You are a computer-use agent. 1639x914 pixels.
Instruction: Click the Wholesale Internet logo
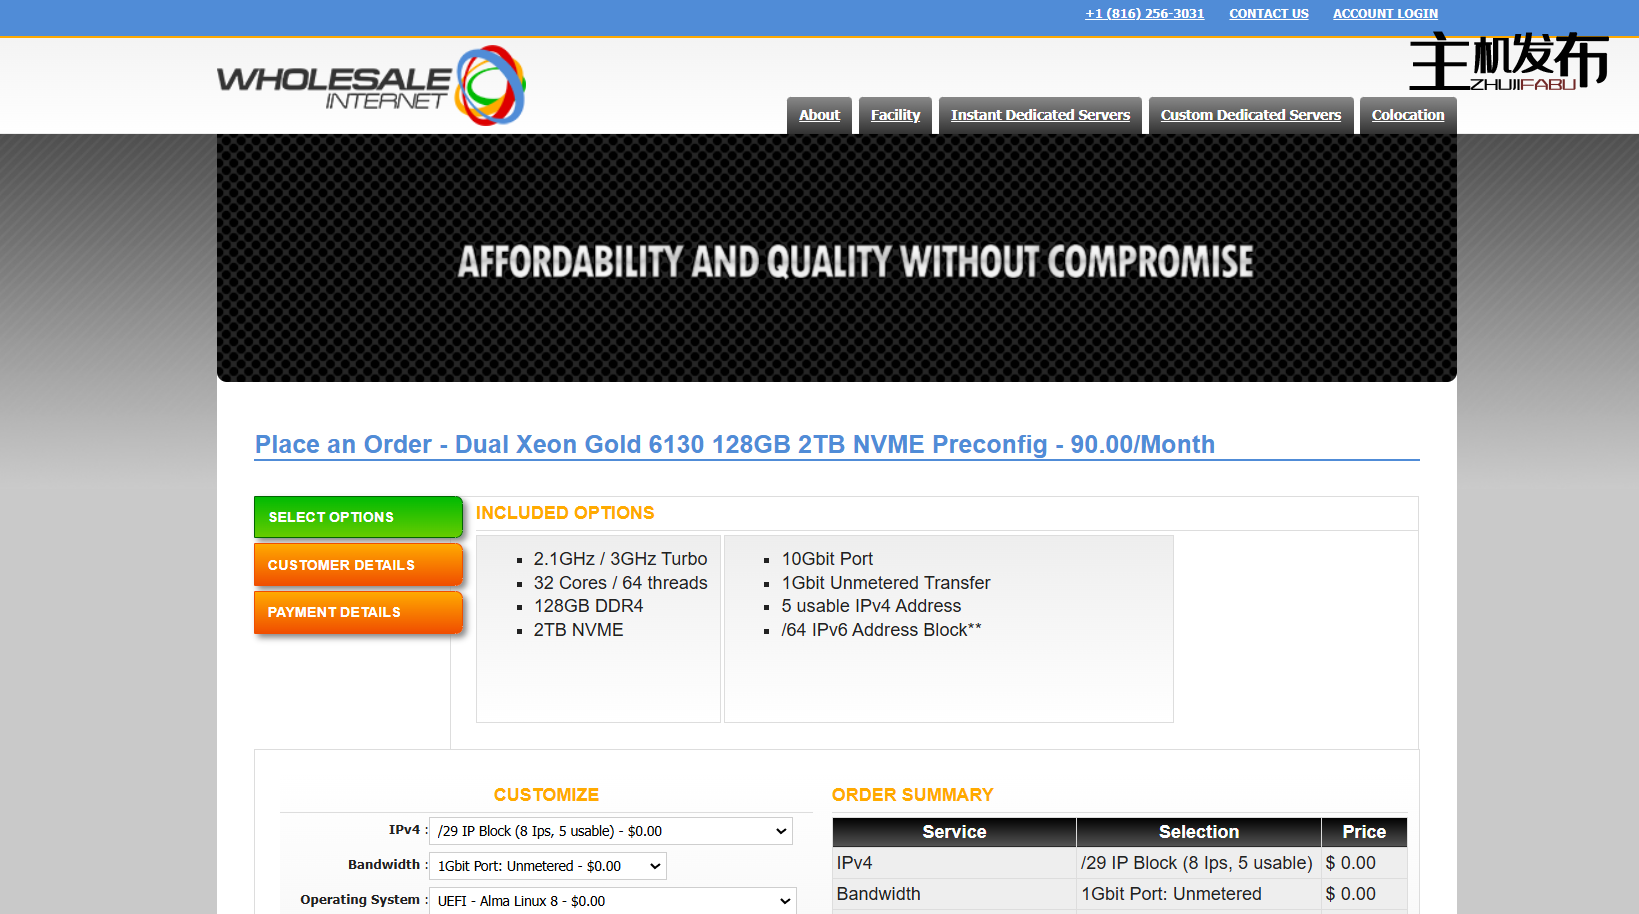point(370,85)
